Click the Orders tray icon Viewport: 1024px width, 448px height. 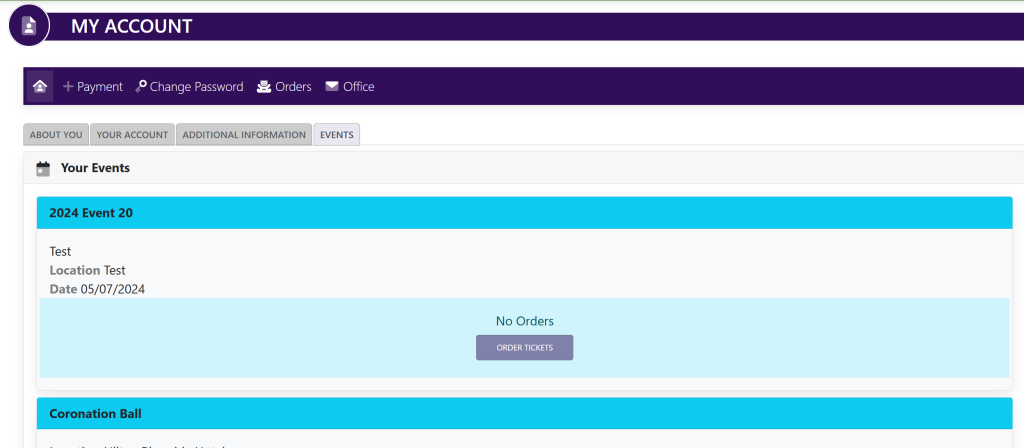264,87
